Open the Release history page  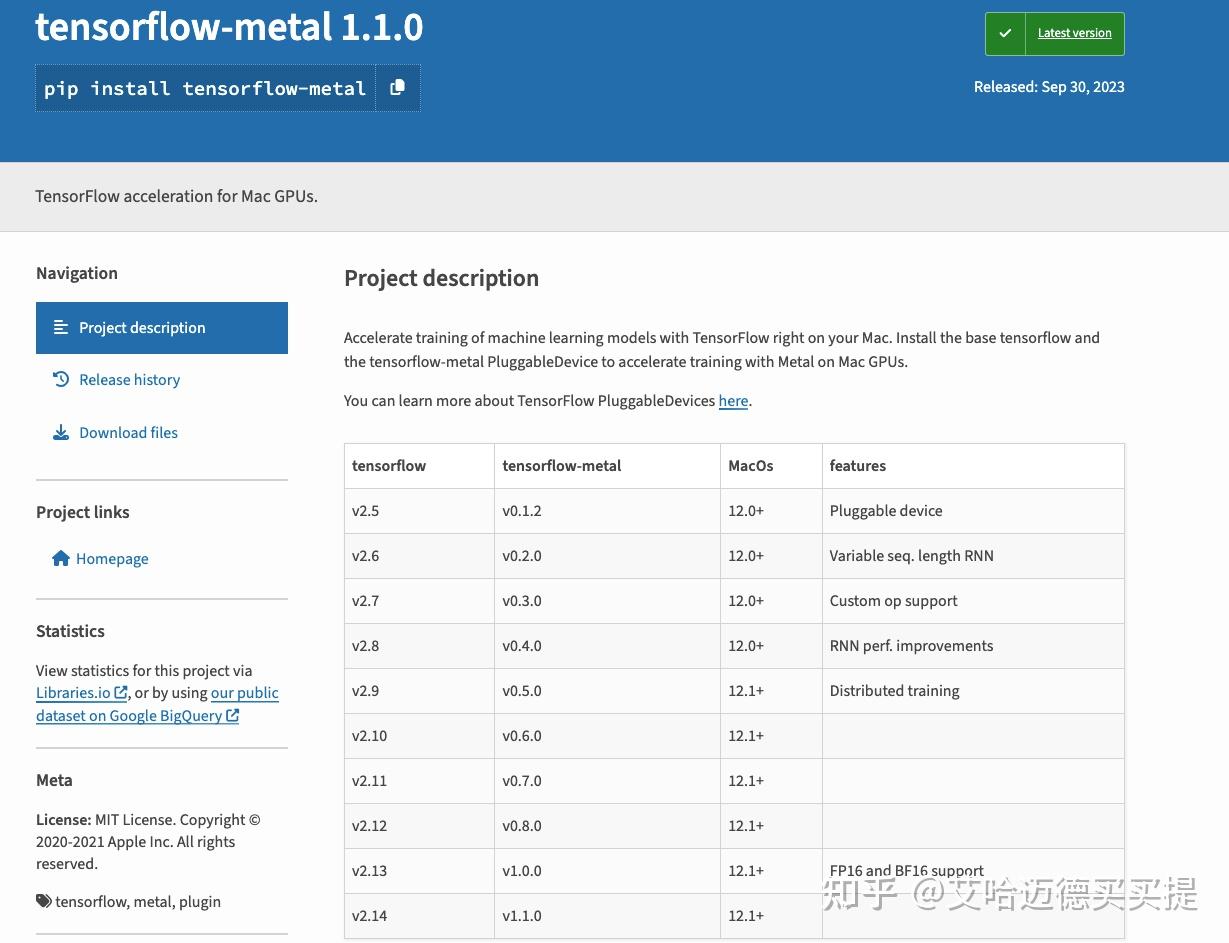pos(129,379)
